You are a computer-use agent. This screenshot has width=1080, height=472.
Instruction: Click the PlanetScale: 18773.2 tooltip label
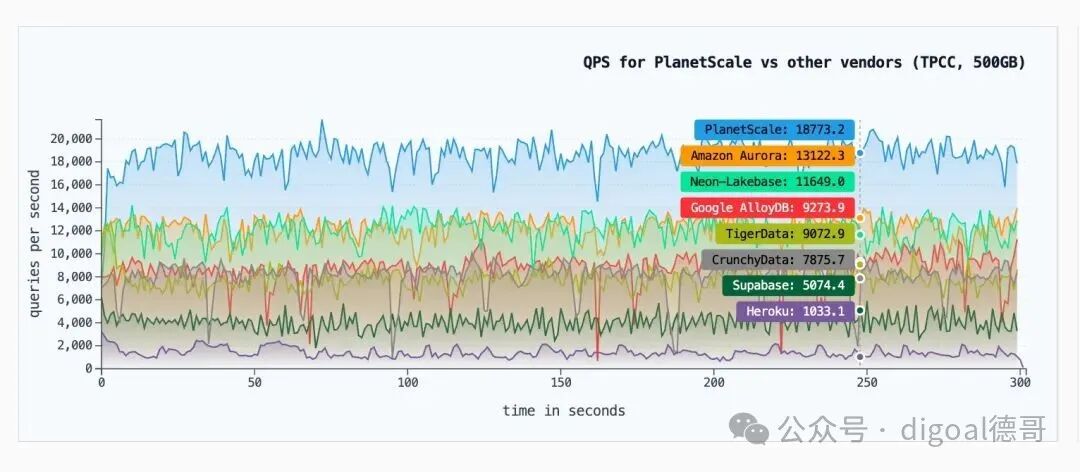coord(774,130)
